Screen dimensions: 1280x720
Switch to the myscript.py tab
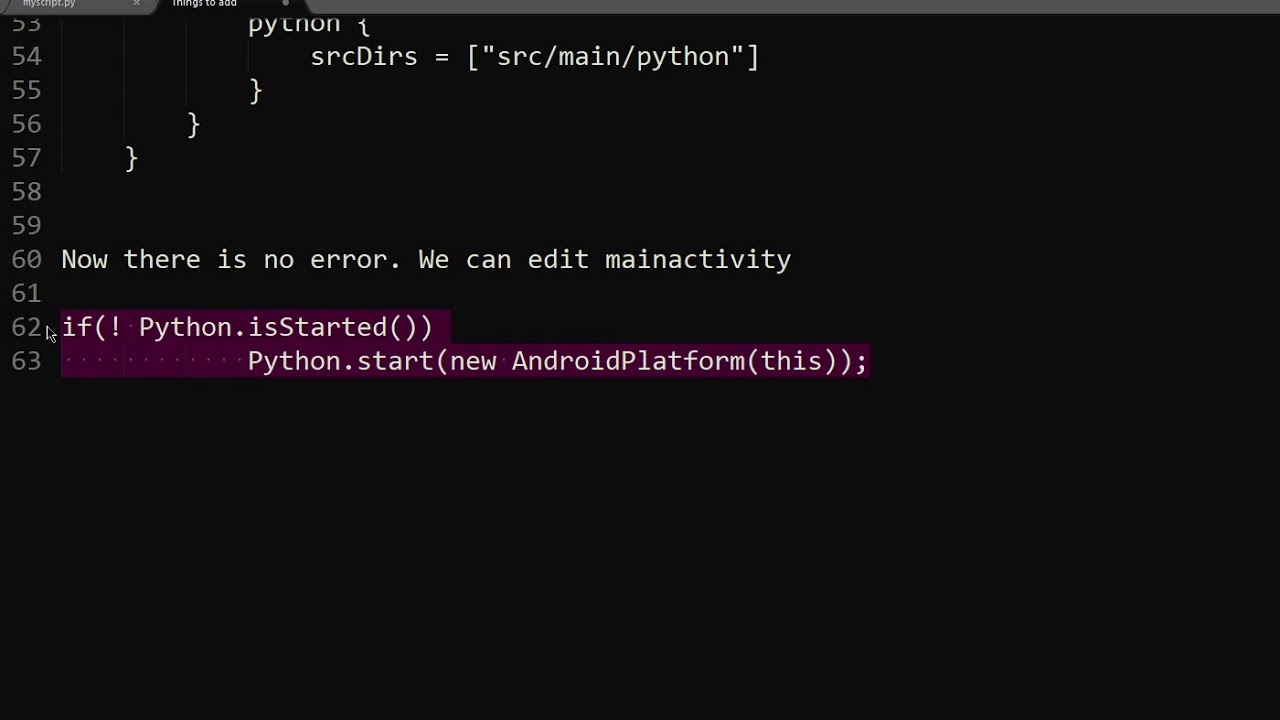(49, 4)
